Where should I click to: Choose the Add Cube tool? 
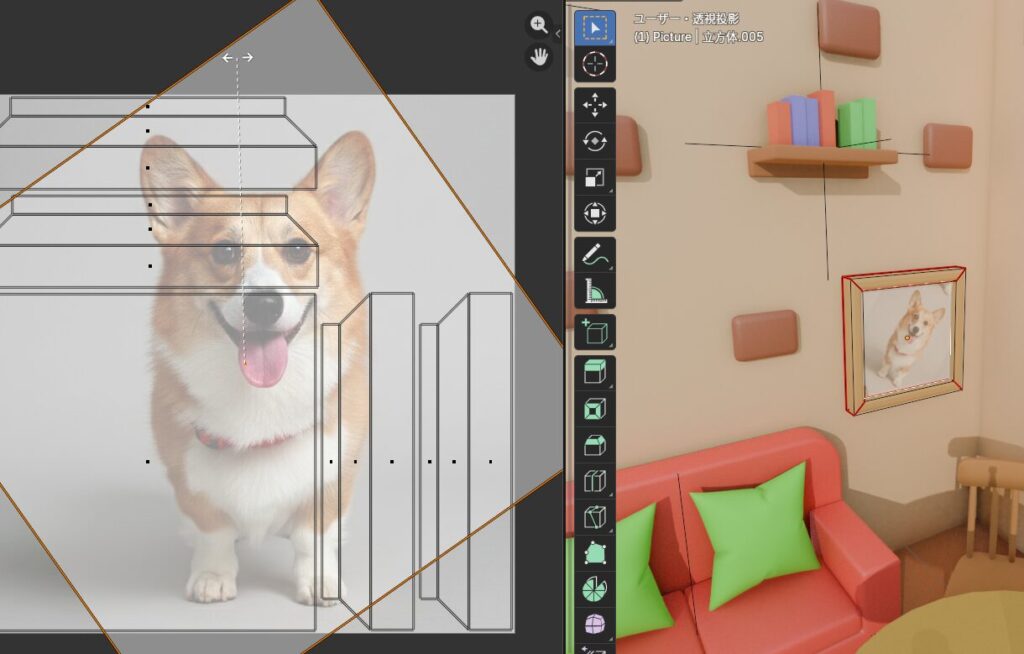point(595,332)
